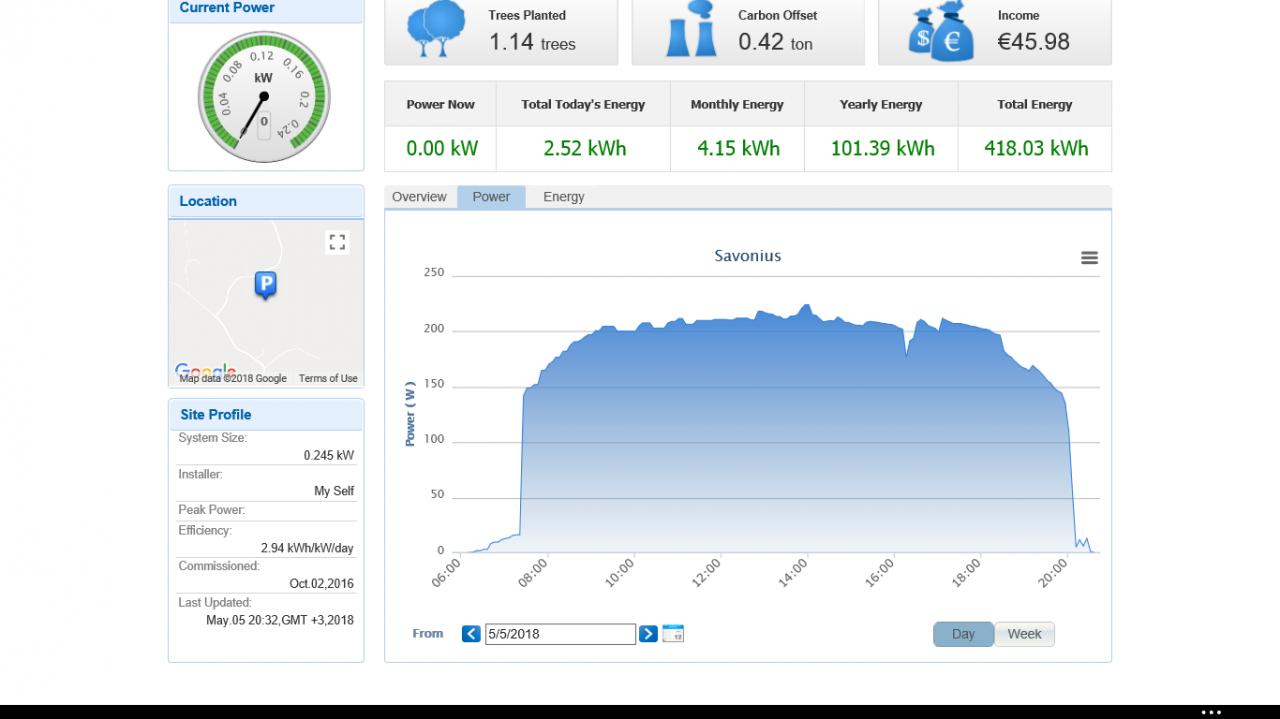Click the 0.00 kW power now value
This screenshot has height=719, width=1280.
coord(442,148)
